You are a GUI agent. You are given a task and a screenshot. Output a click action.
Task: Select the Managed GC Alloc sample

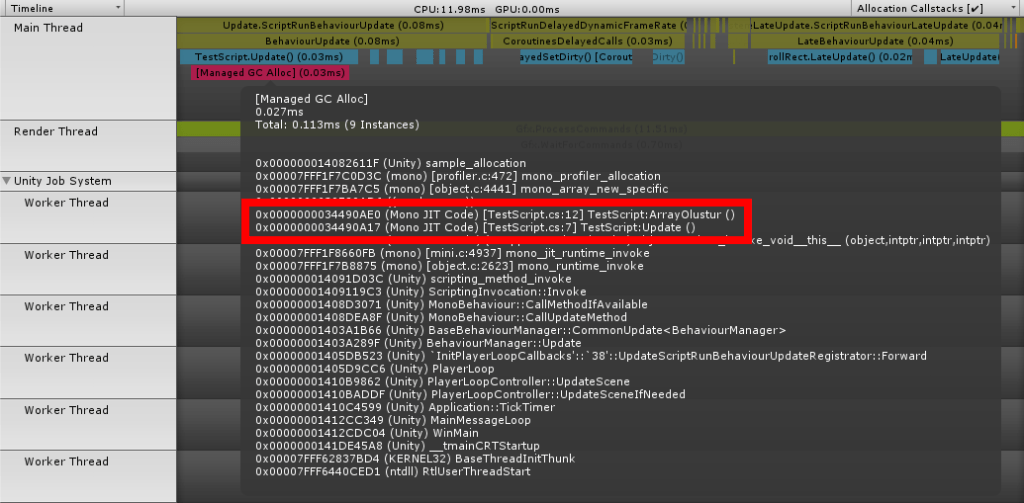[x=270, y=73]
